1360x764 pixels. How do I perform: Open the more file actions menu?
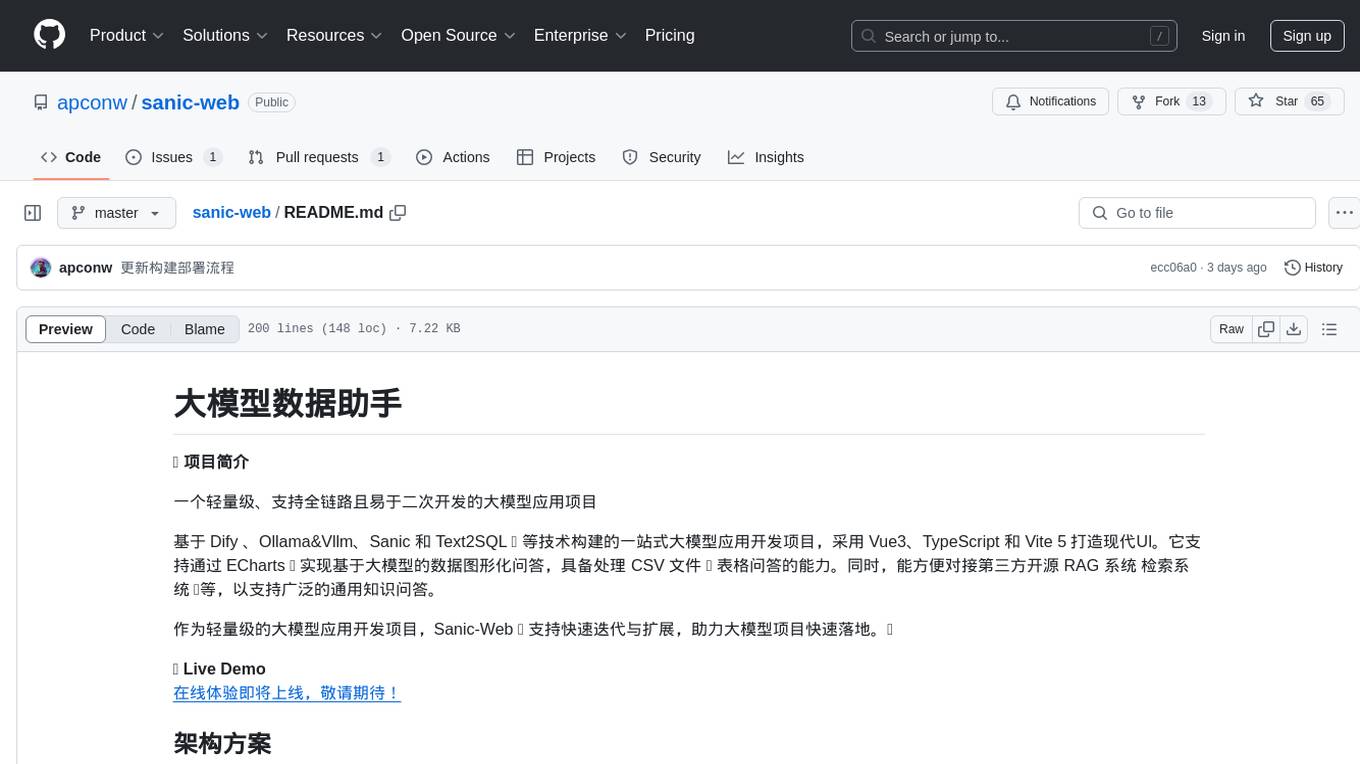[1345, 213]
